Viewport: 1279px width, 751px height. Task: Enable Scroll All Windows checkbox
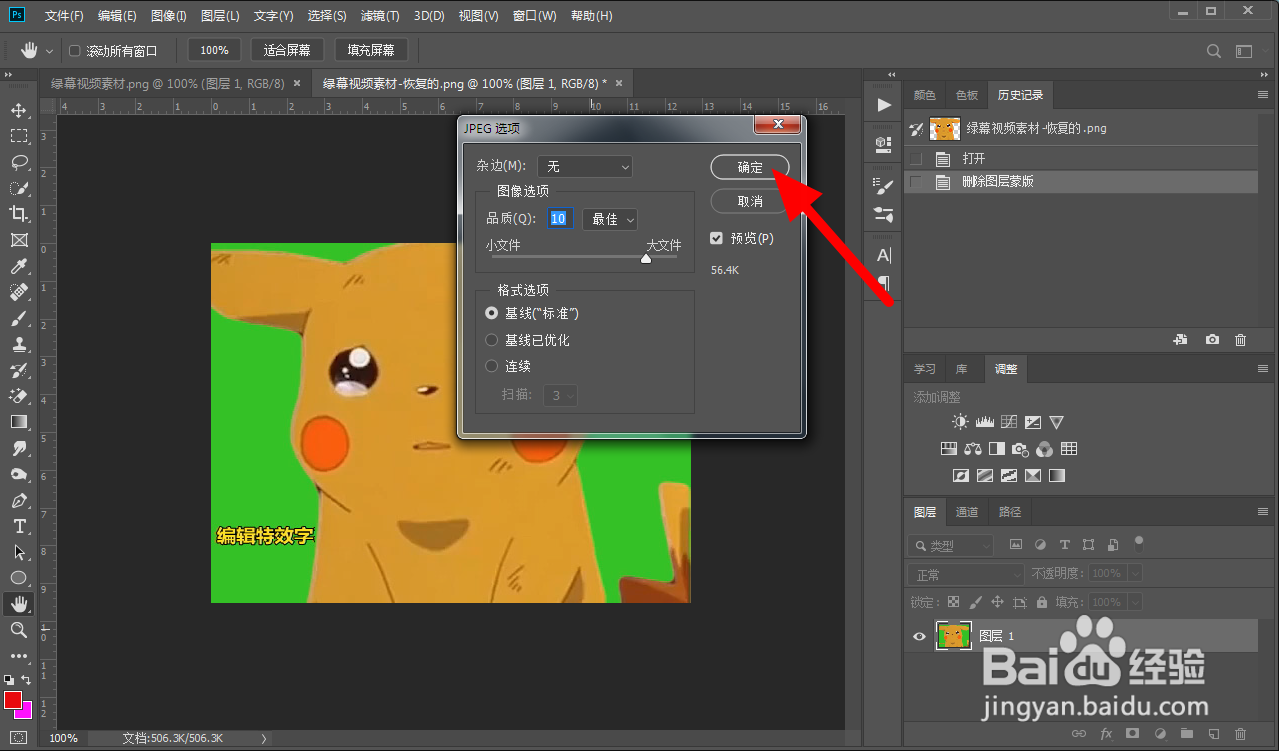point(74,51)
